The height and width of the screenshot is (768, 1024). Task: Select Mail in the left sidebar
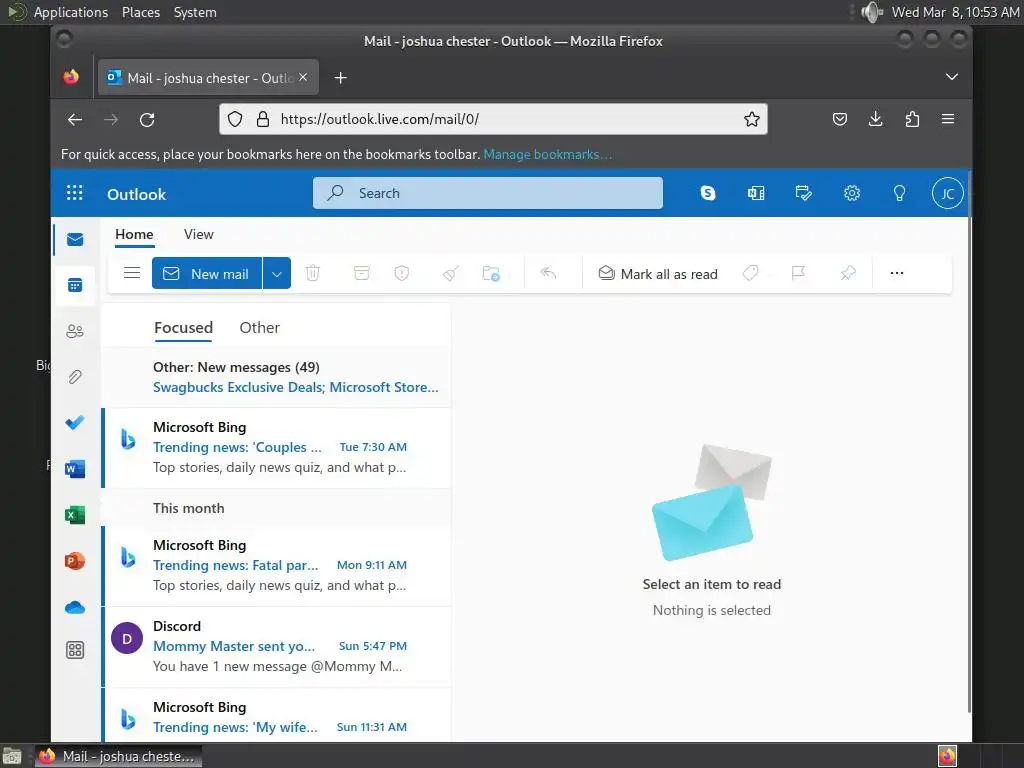point(75,239)
